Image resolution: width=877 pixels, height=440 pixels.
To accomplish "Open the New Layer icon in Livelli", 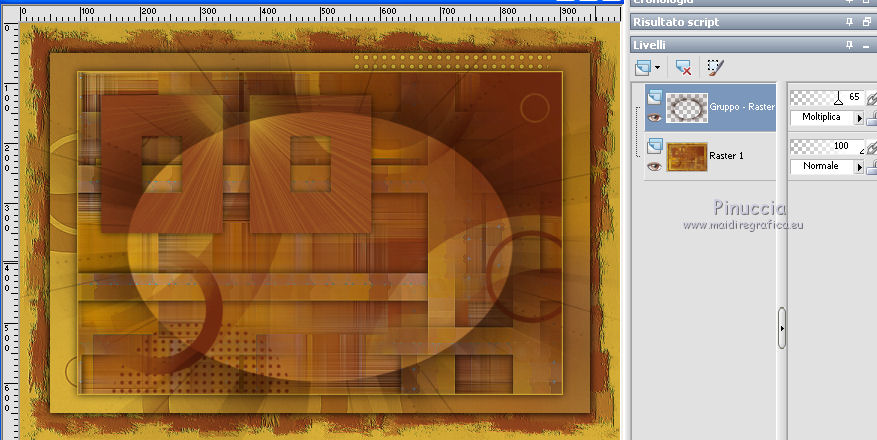I will point(643,68).
